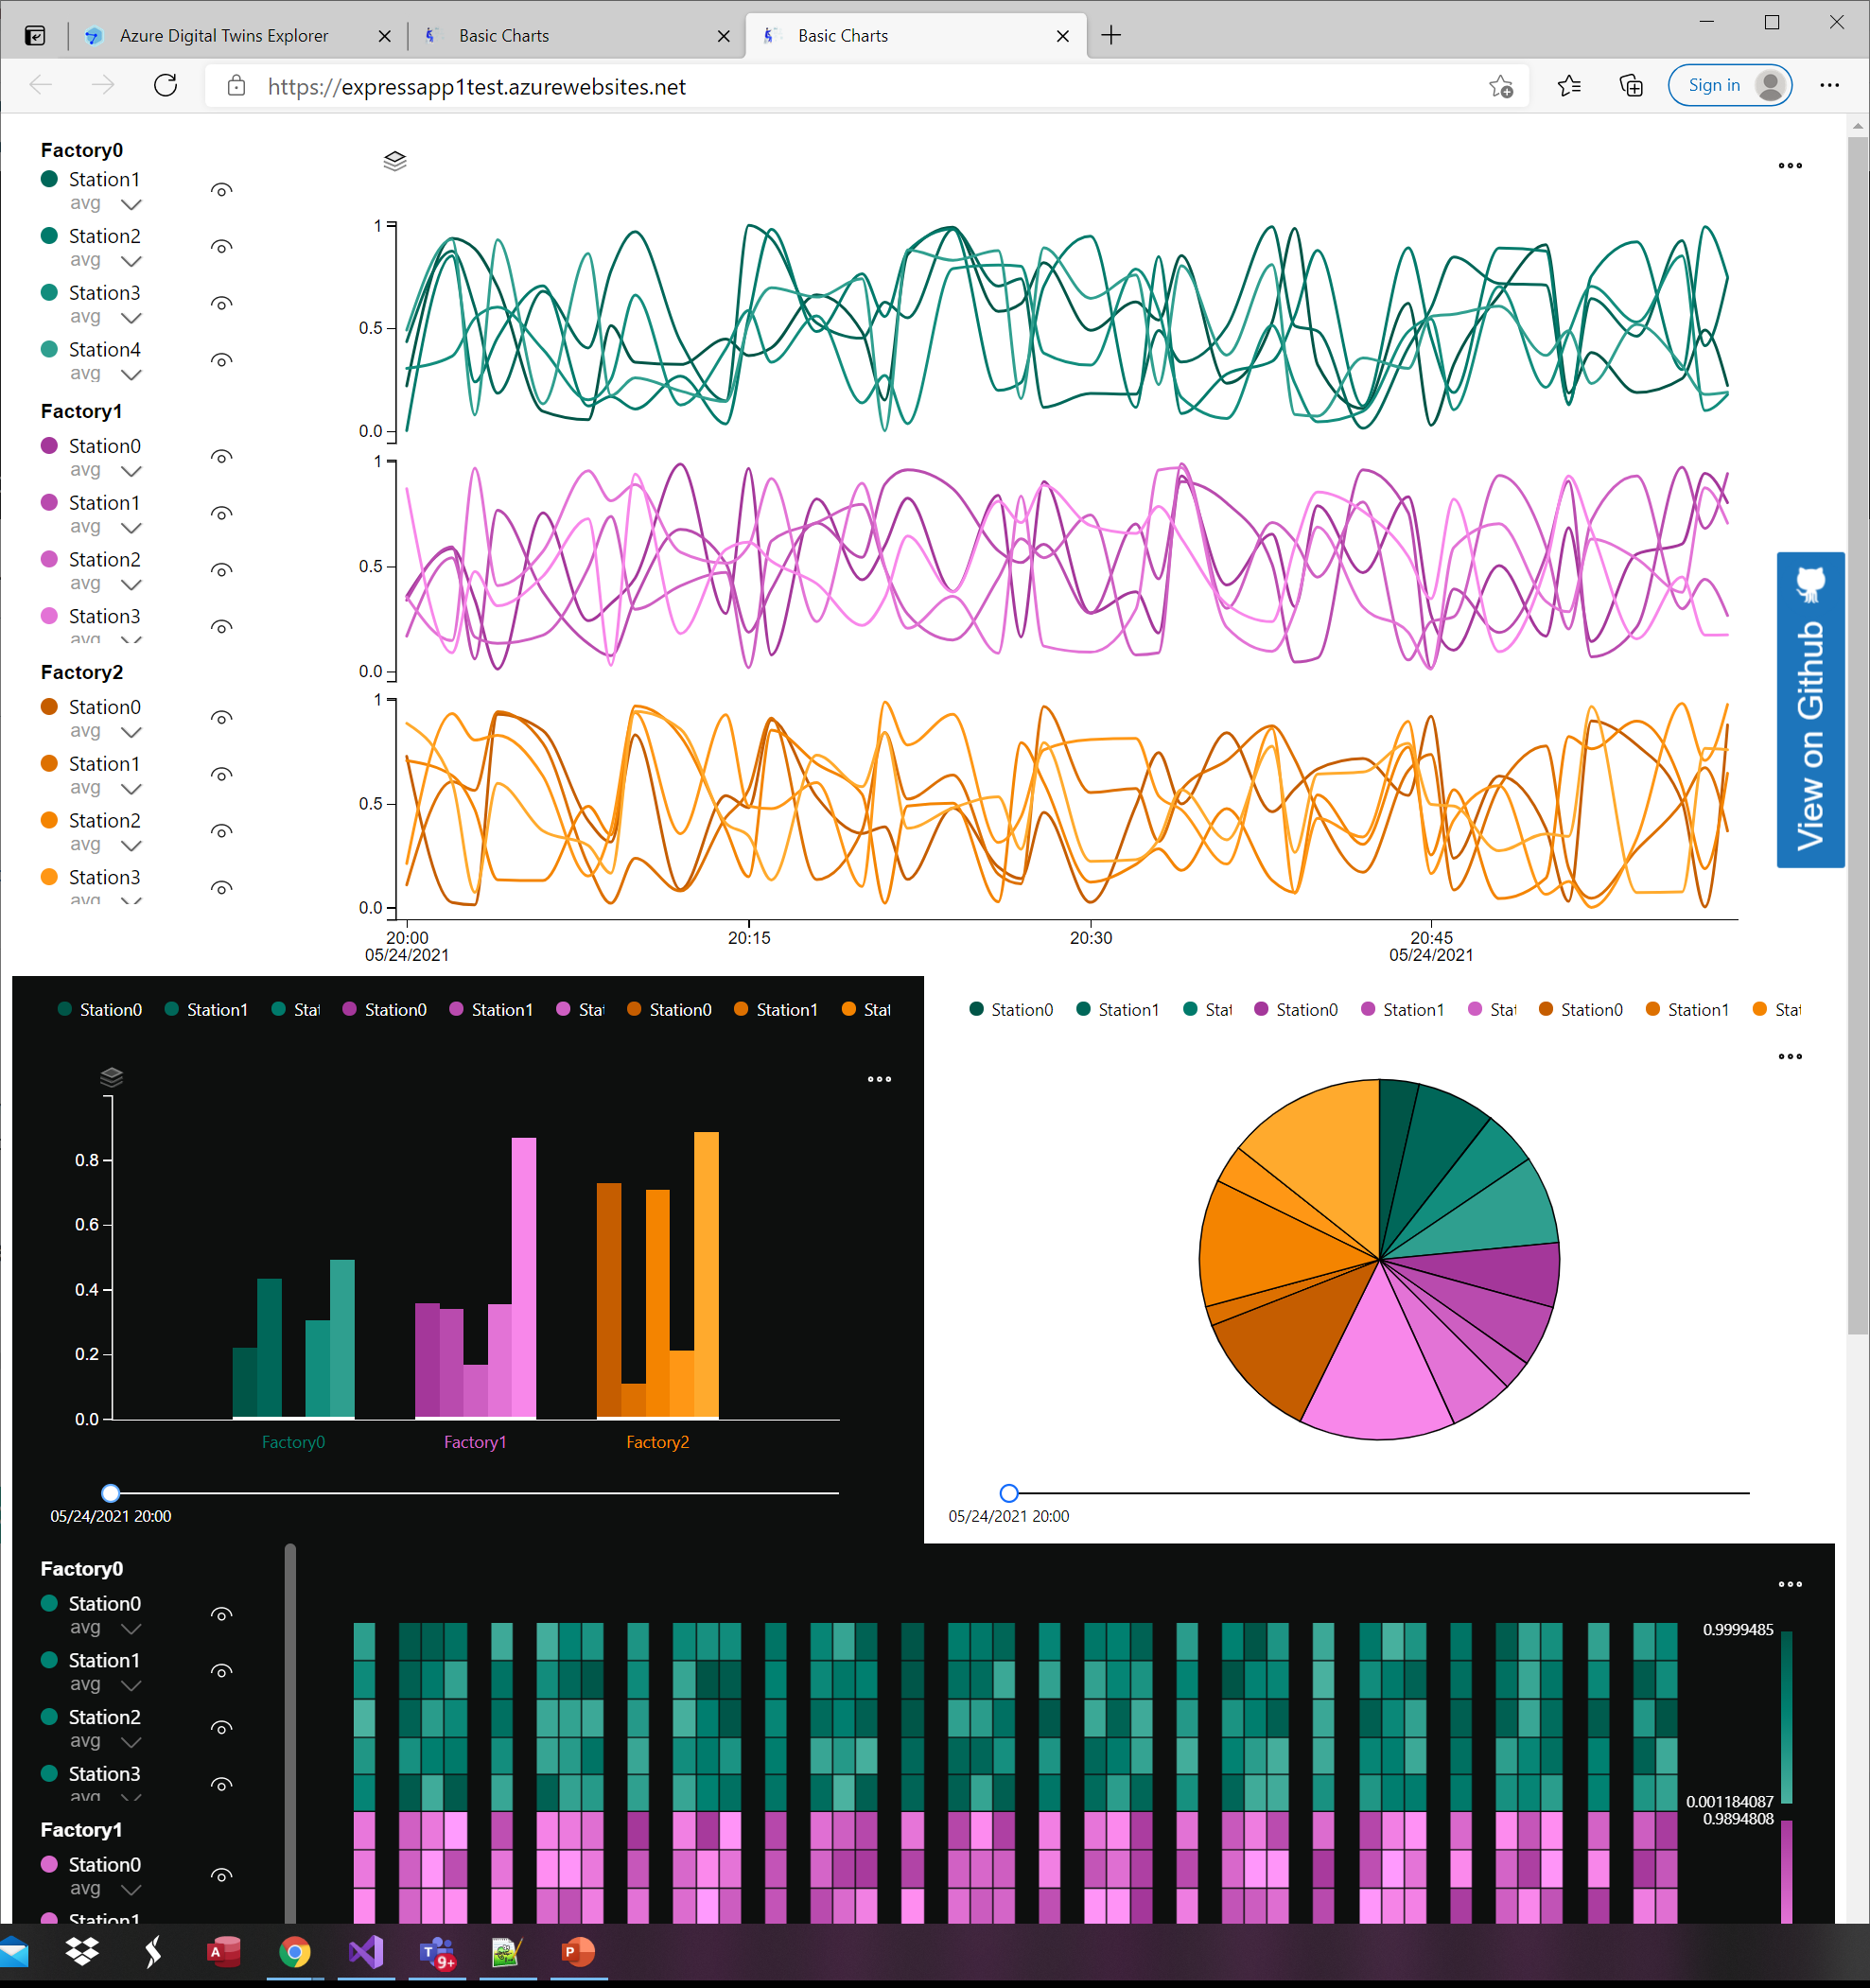Click the Sign in button

[1713, 86]
